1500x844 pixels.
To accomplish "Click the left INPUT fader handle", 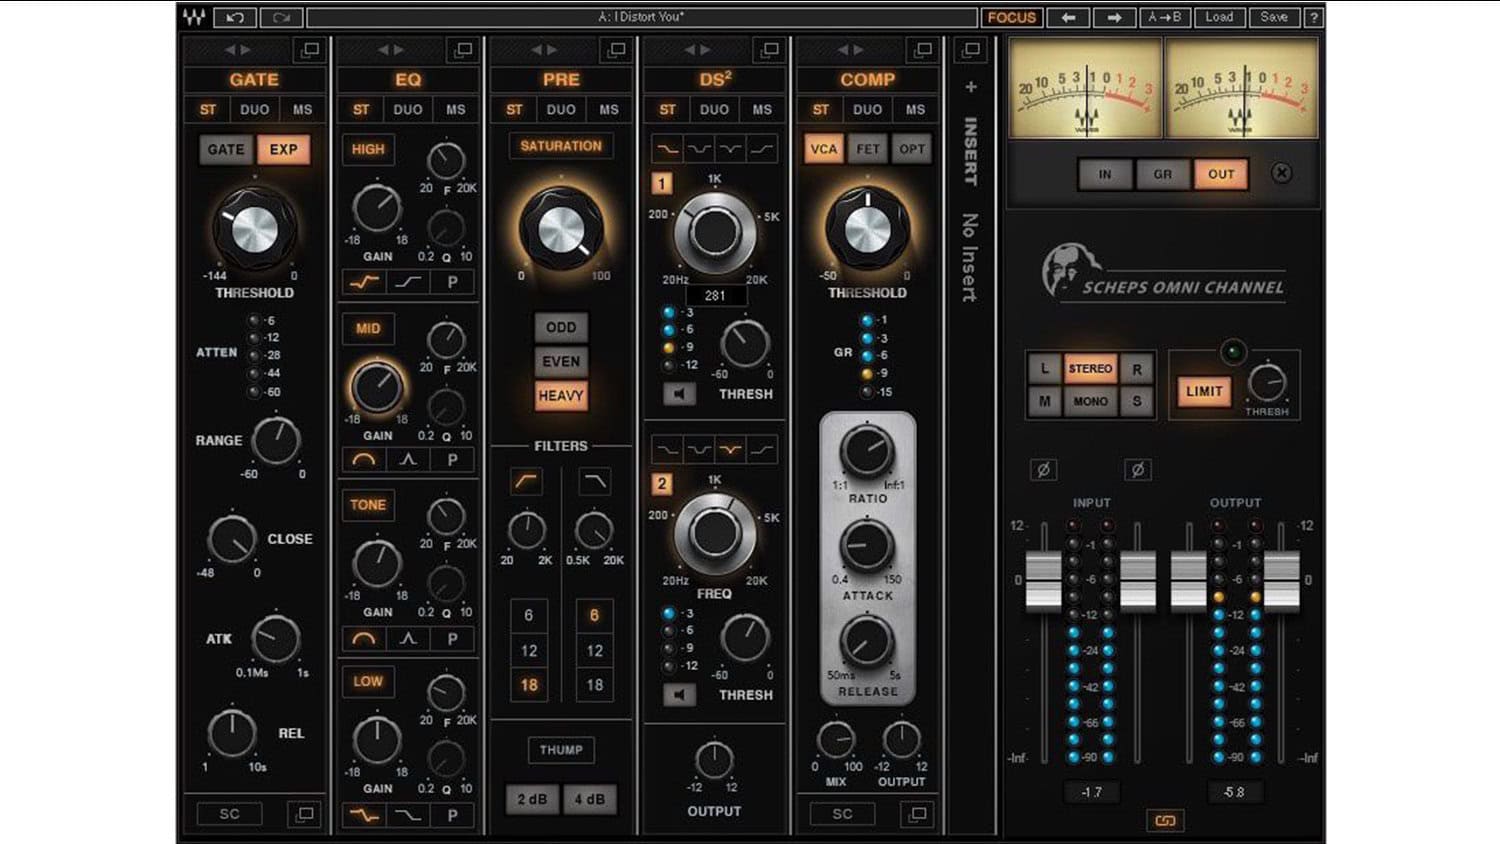I will [1044, 580].
